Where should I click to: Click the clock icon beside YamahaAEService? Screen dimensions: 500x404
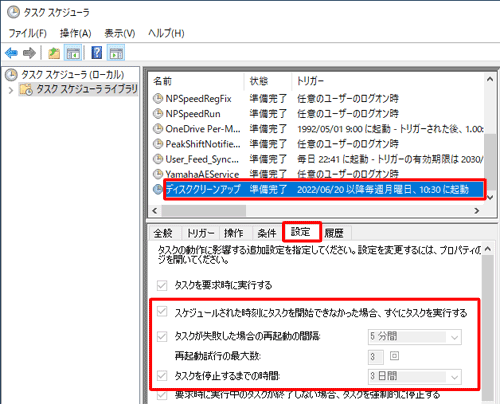pos(158,174)
